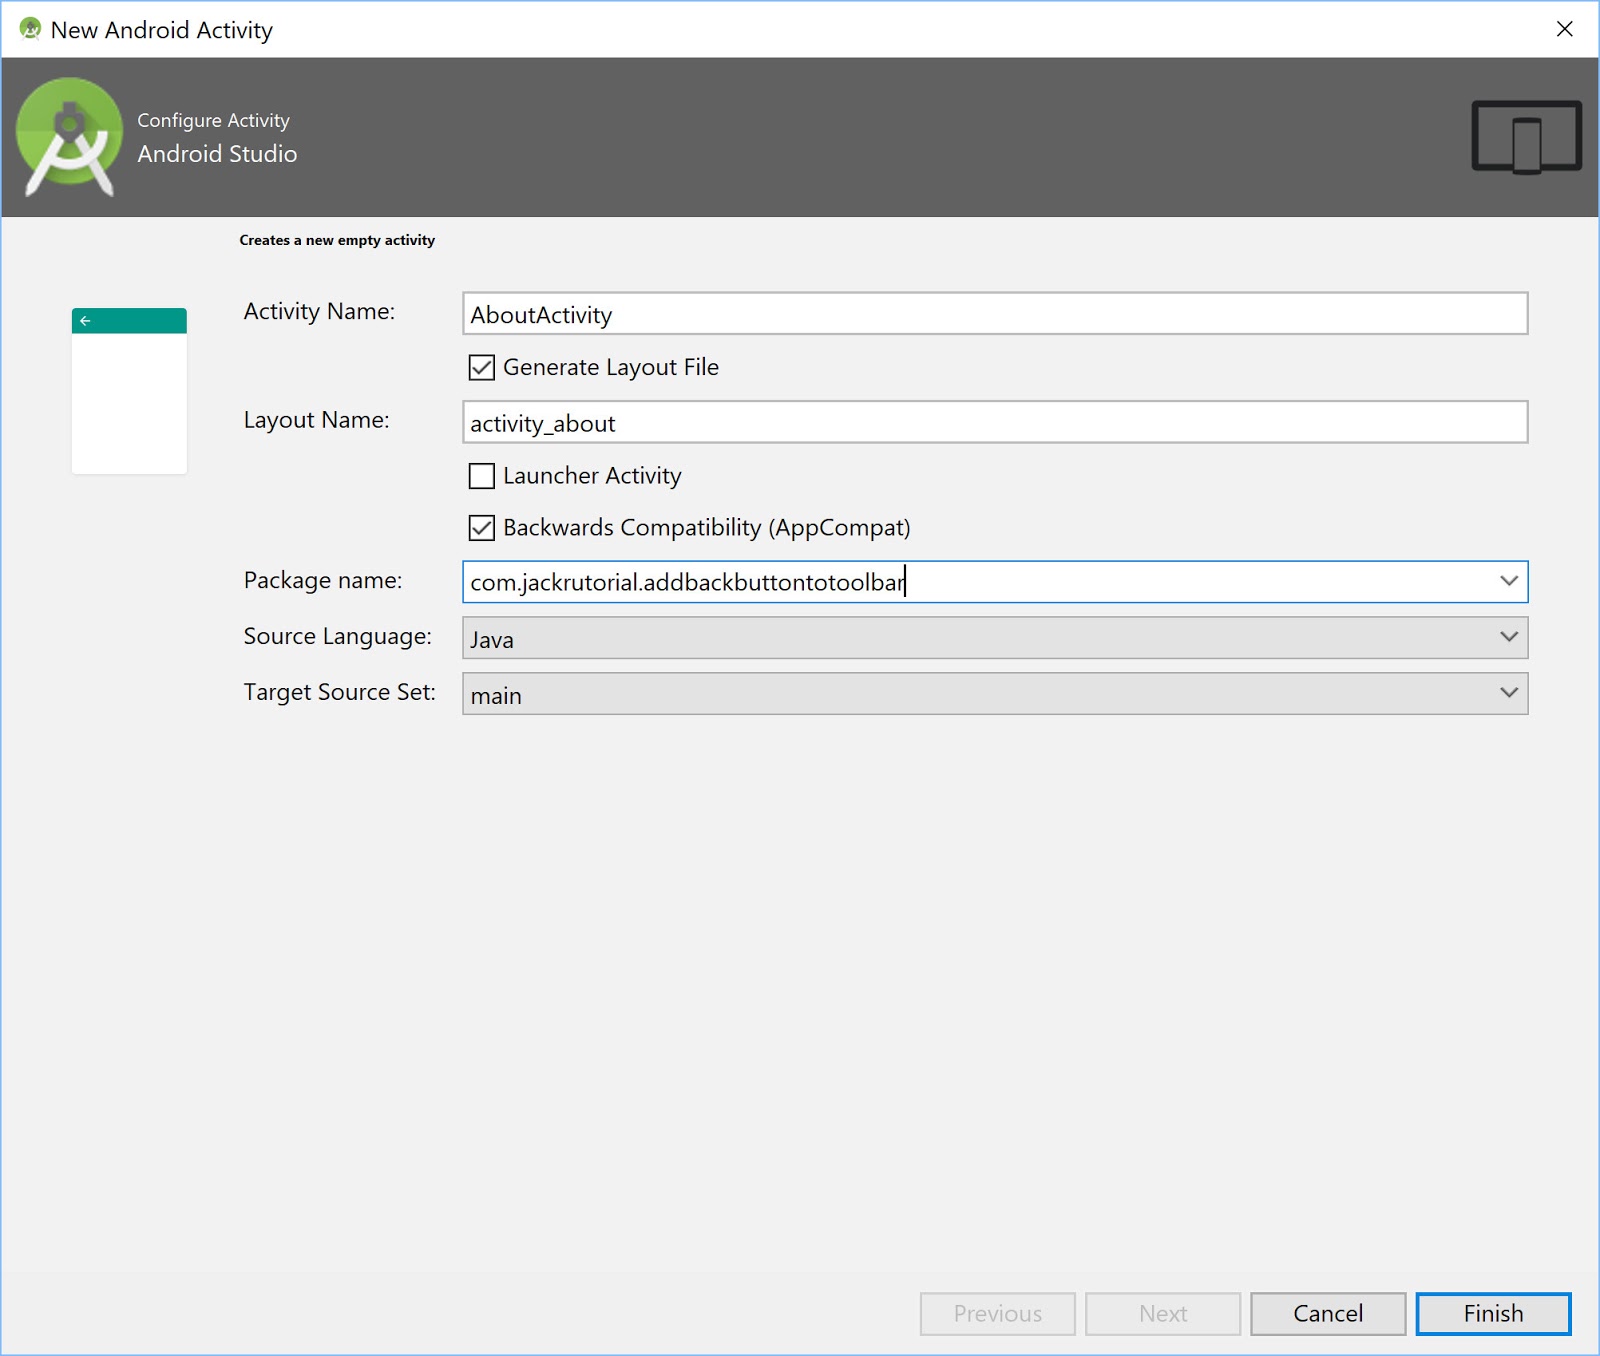Focus the Activity Name text field
The width and height of the screenshot is (1600, 1356).
click(994, 314)
